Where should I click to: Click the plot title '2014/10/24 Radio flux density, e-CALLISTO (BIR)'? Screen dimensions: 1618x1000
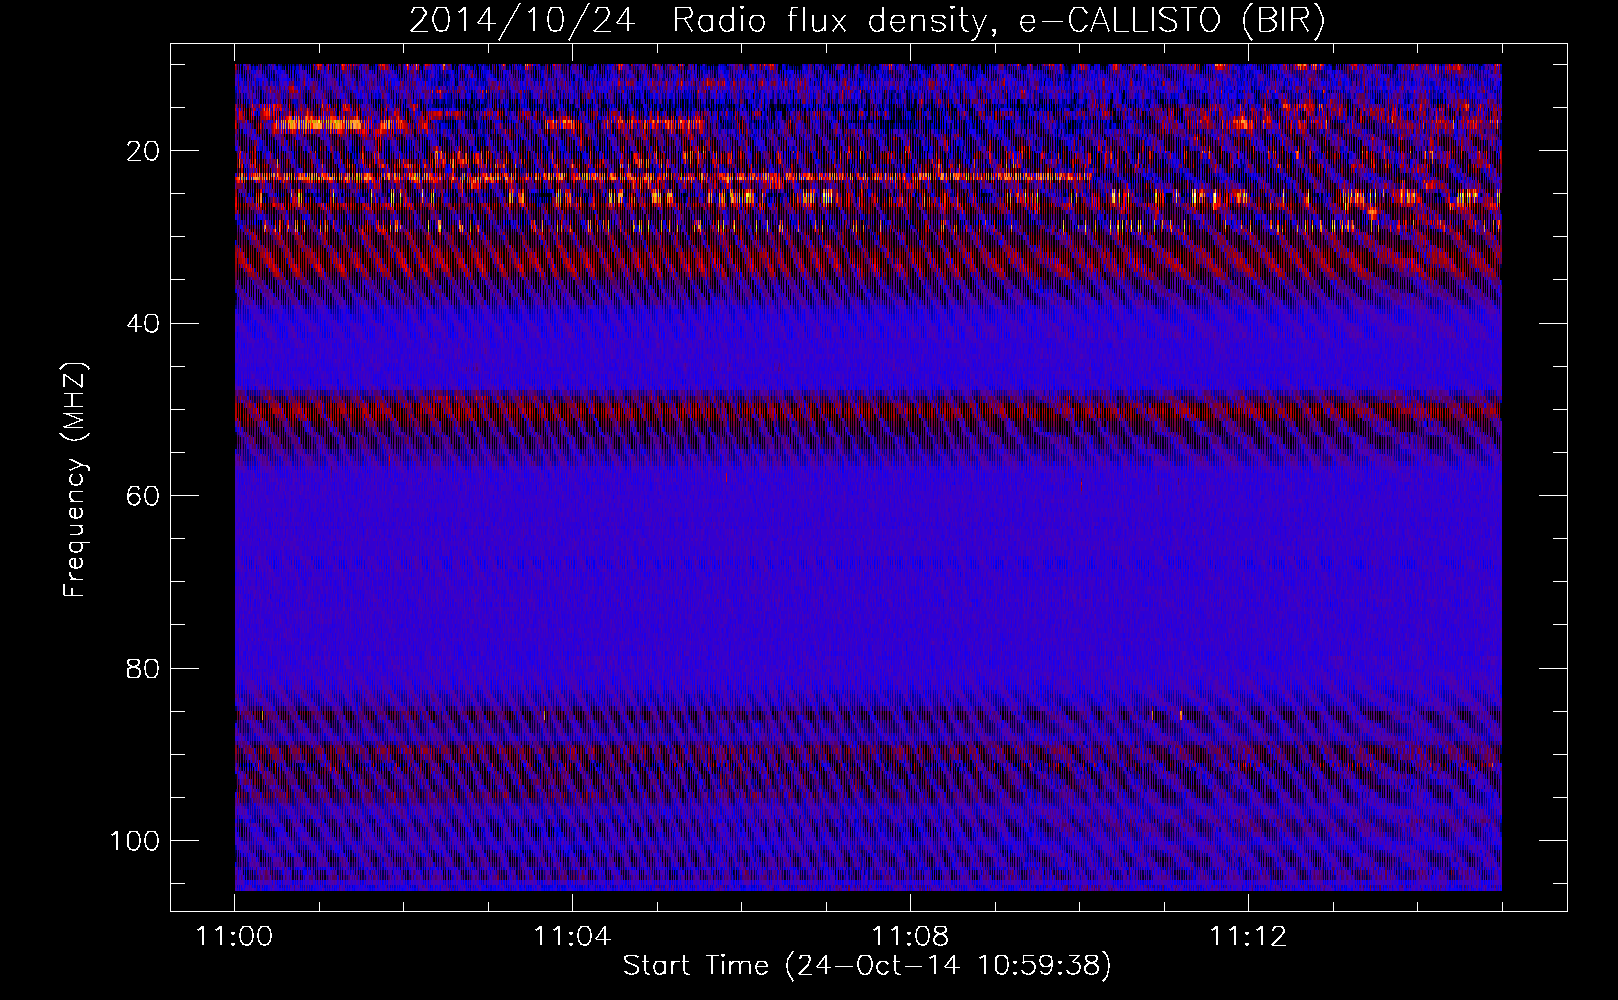coord(867,21)
